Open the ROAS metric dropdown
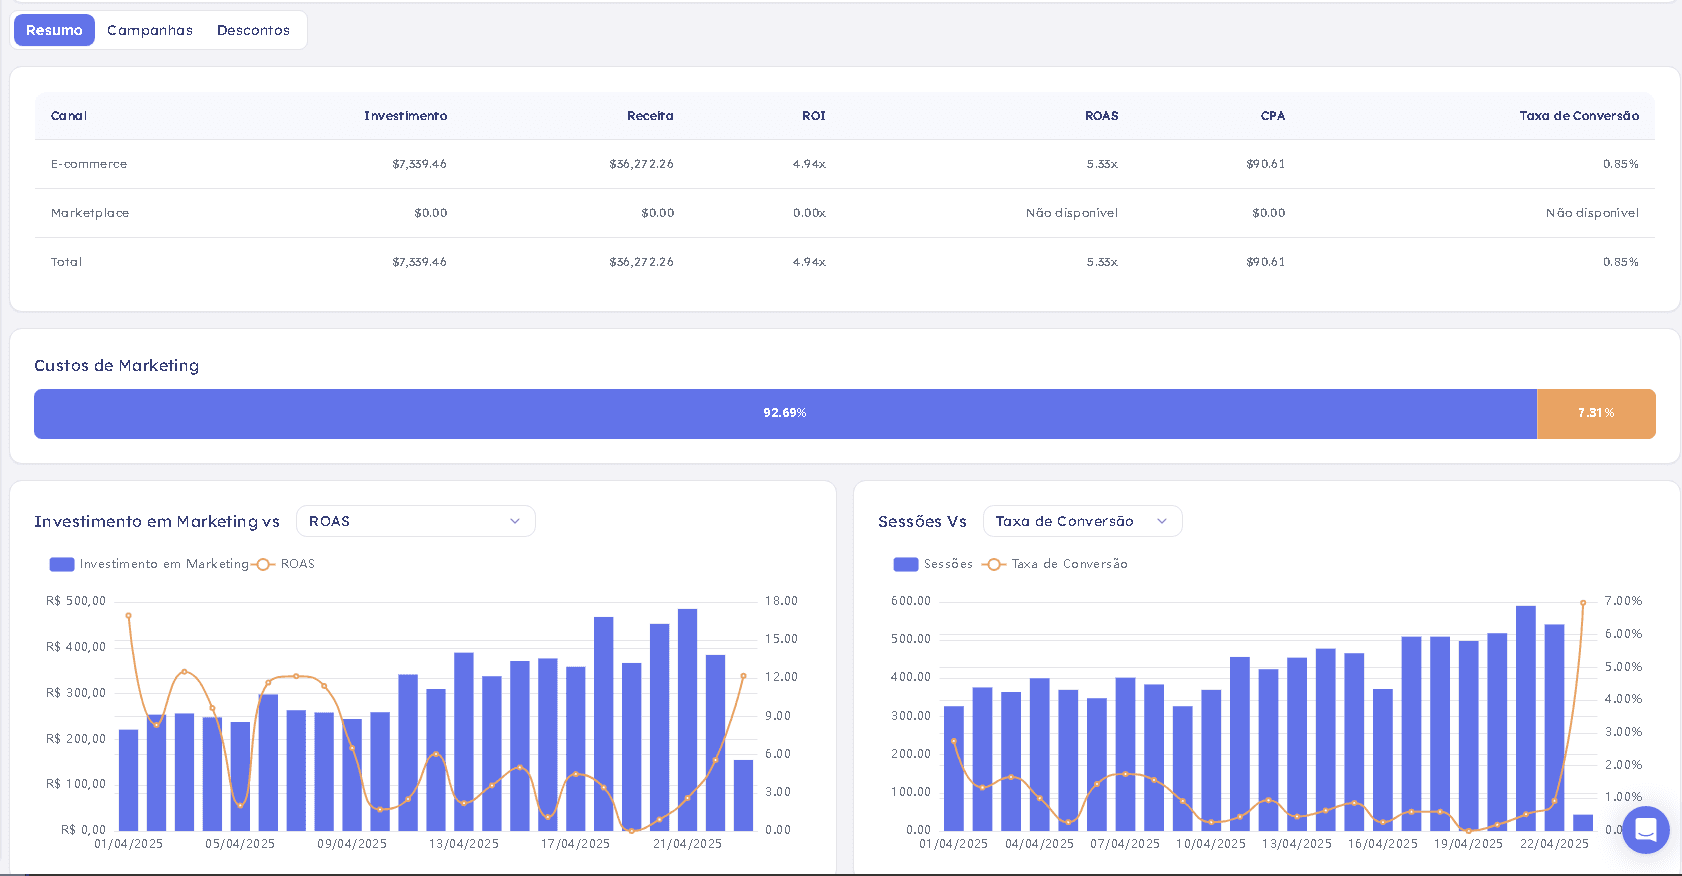The height and width of the screenshot is (876, 1682). coord(416,521)
